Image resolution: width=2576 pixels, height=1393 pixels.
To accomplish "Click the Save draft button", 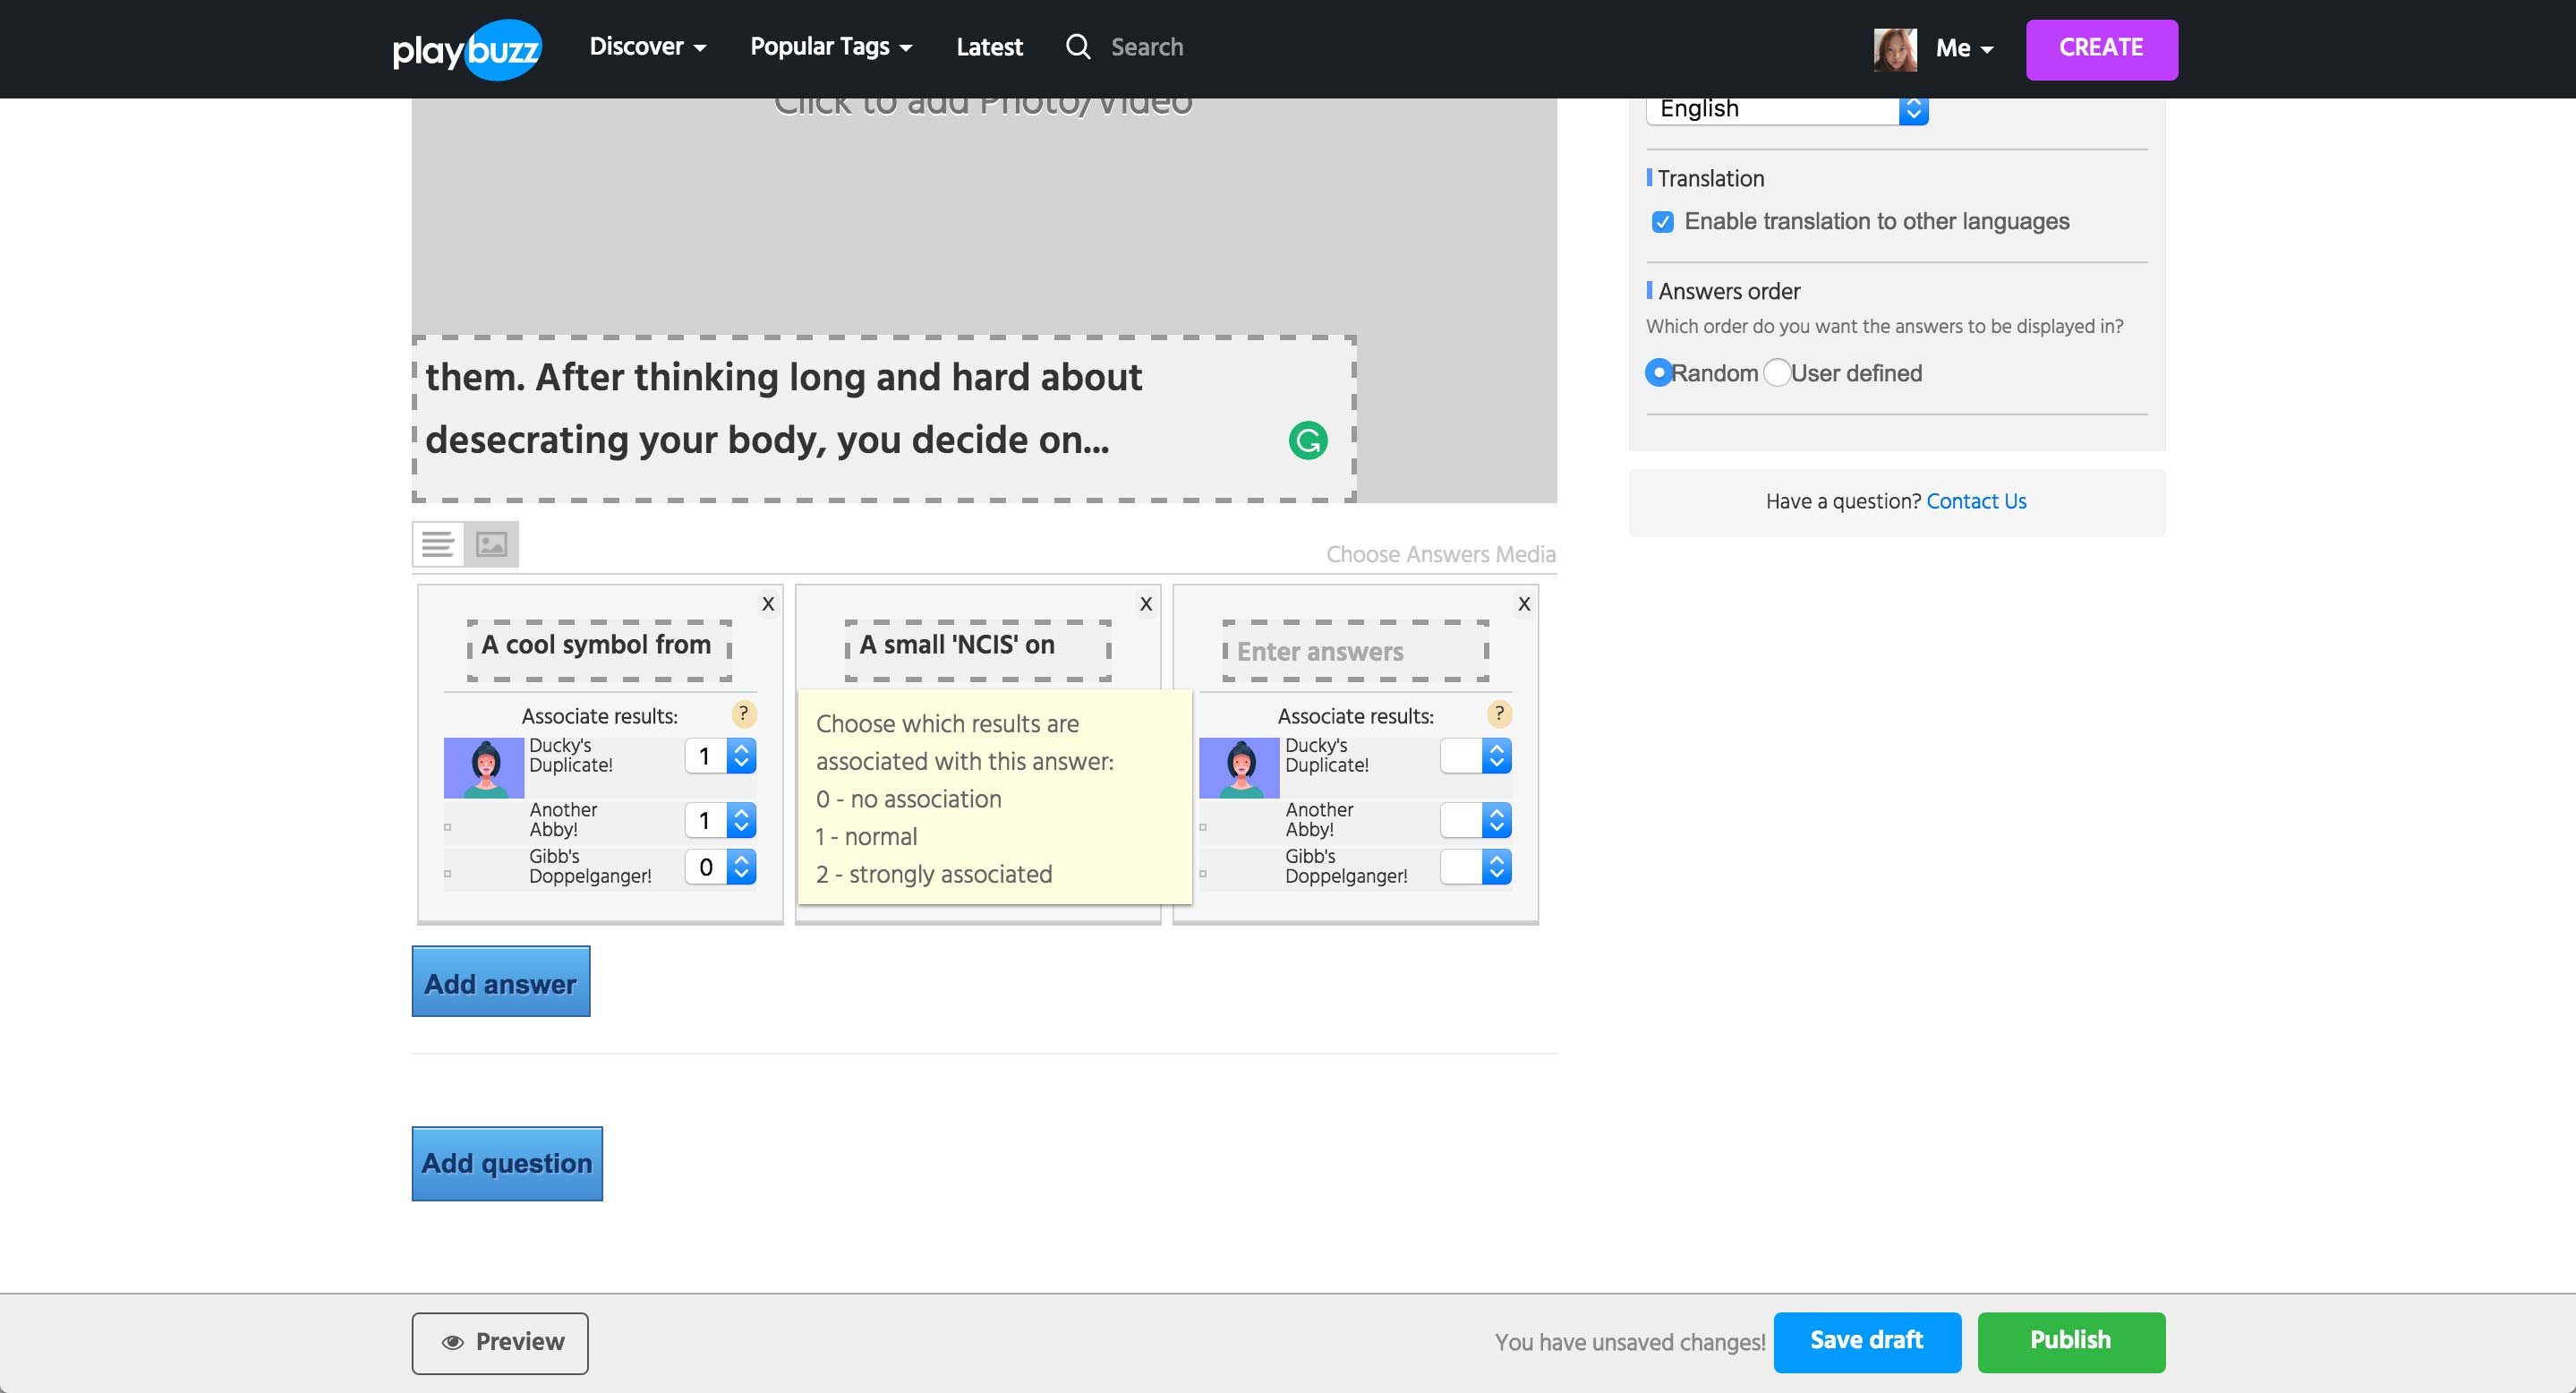I will tap(1866, 1341).
